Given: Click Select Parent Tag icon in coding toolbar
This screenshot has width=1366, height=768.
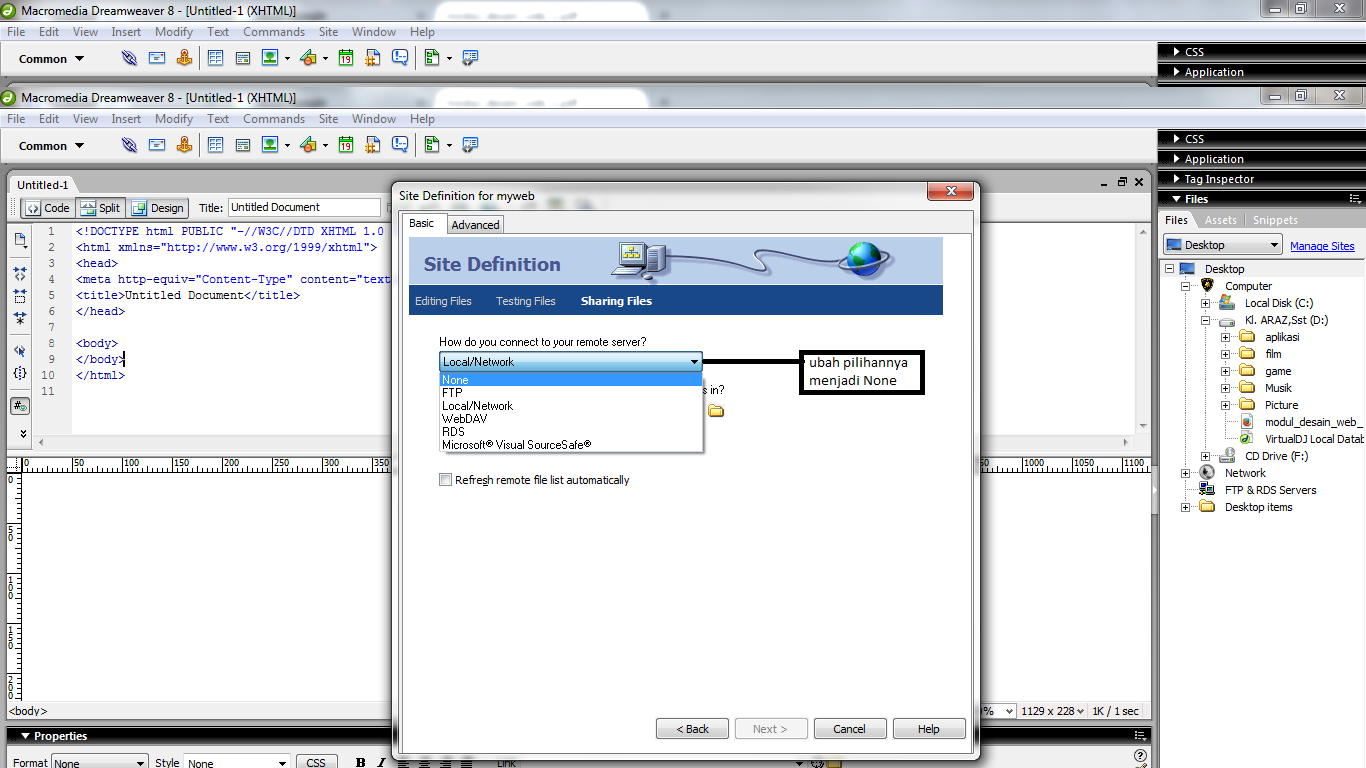Looking at the screenshot, I should pos(20,351).
